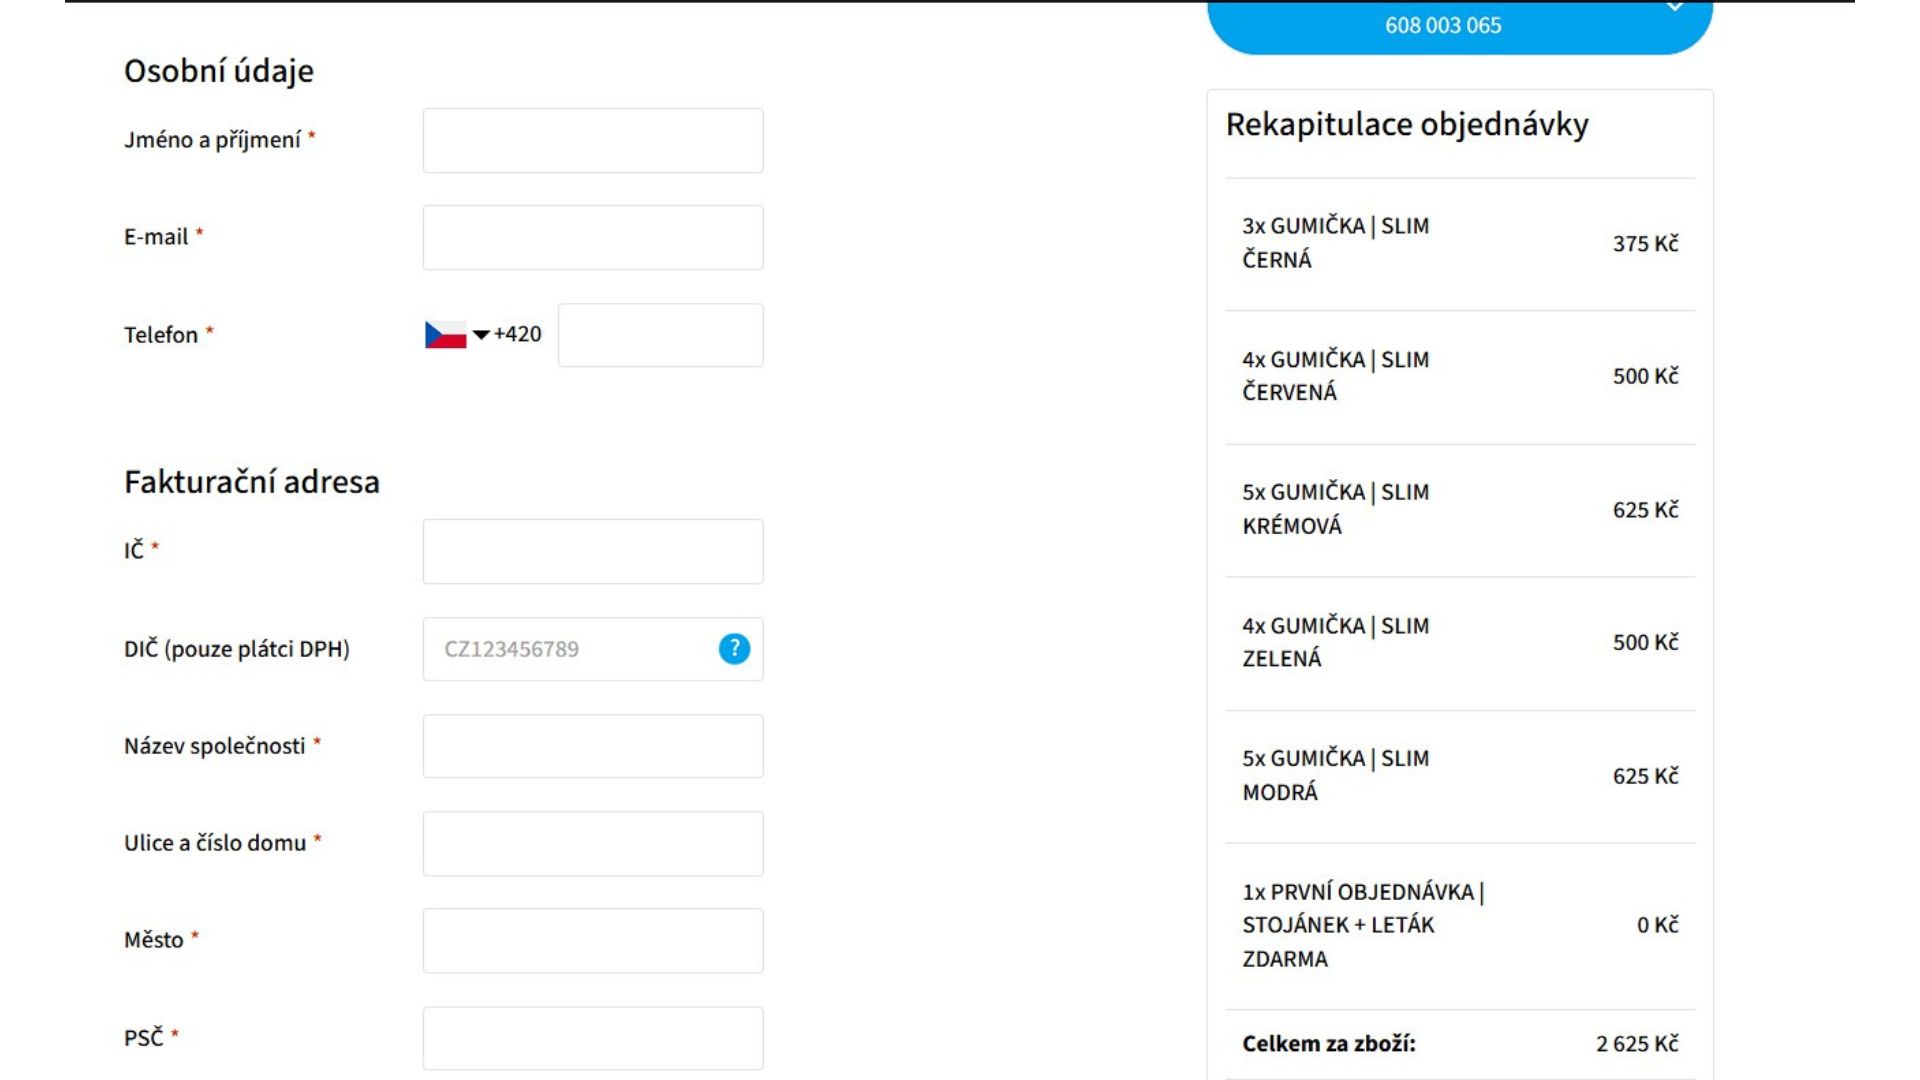The width and height of the screenshot is (1920, 1080).
Task: Click the Ulice a číslo domu field
Action: [x=593, y=843]
